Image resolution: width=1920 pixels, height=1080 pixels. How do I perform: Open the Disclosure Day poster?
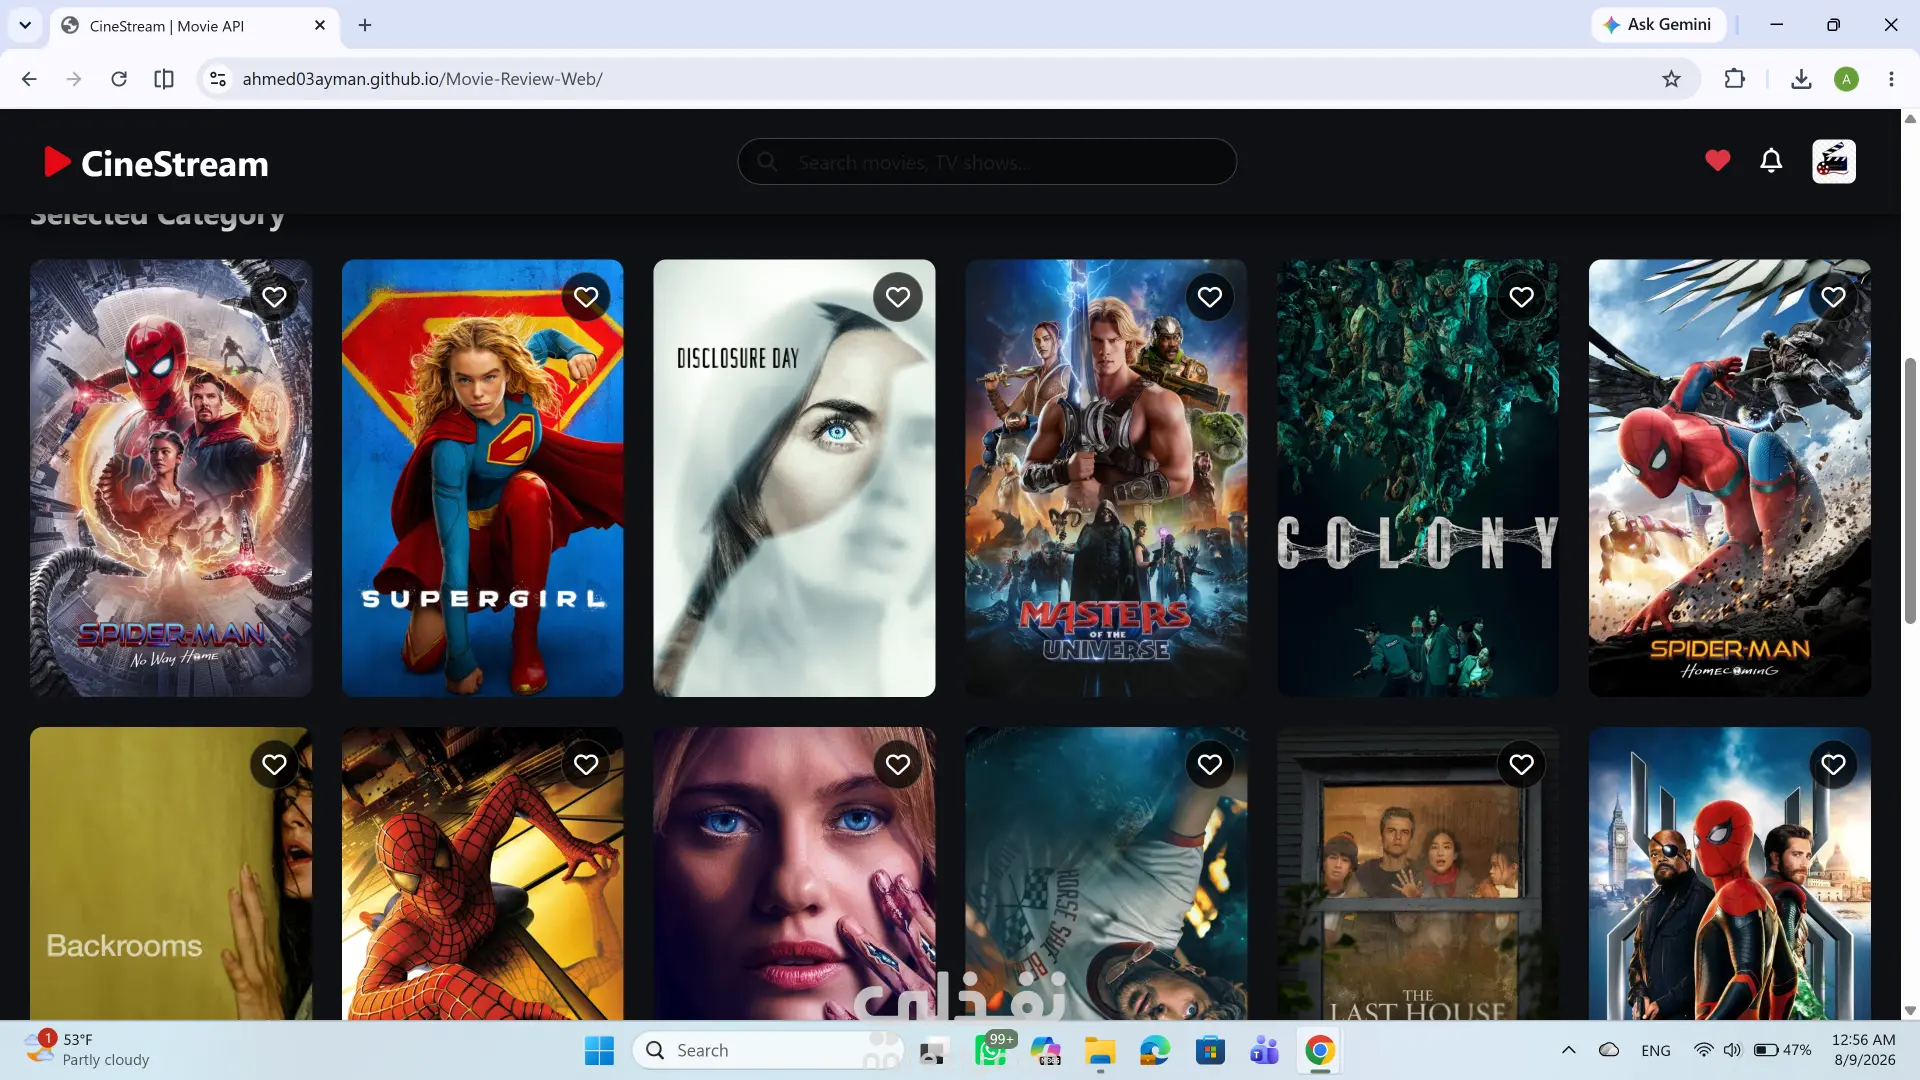[794, 478]
